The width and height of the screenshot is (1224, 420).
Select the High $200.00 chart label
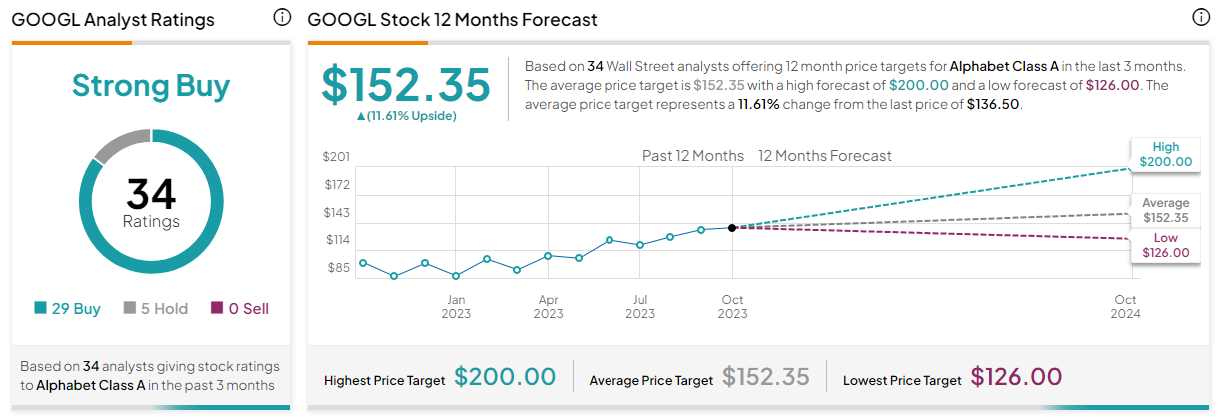point(1165,154)
